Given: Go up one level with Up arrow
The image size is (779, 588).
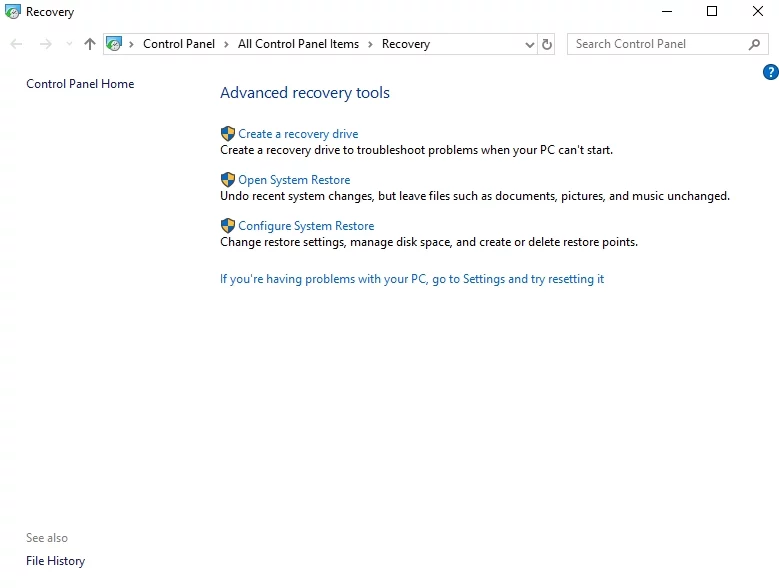Looking at the screenshot, I should point(90,44).
